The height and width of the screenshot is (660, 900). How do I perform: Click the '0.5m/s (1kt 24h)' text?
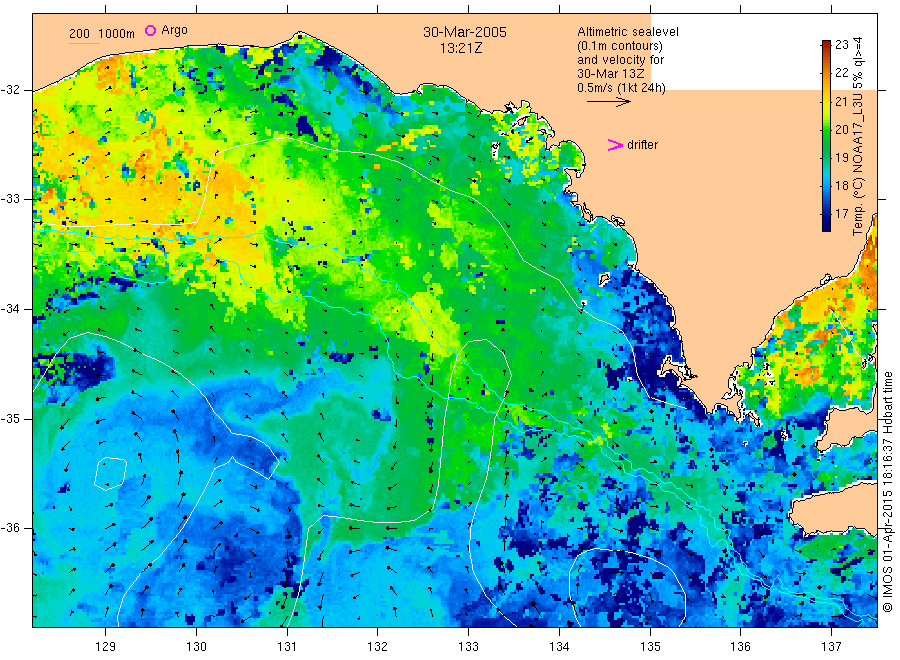point(621,88)
